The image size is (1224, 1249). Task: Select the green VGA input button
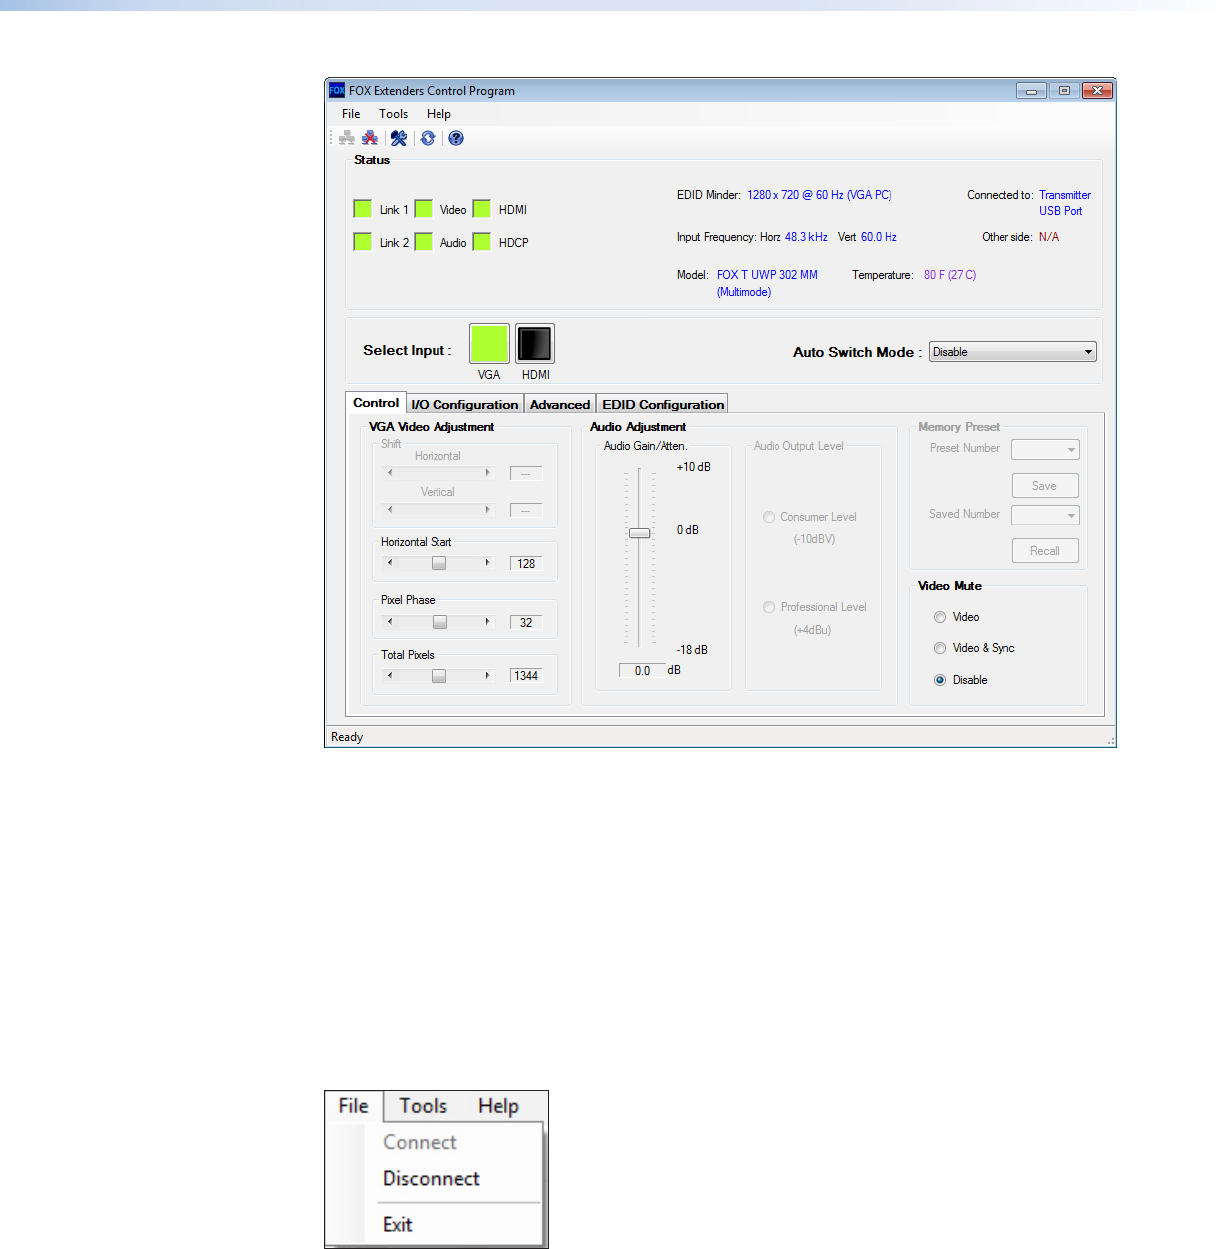click(x=489, y=344)
